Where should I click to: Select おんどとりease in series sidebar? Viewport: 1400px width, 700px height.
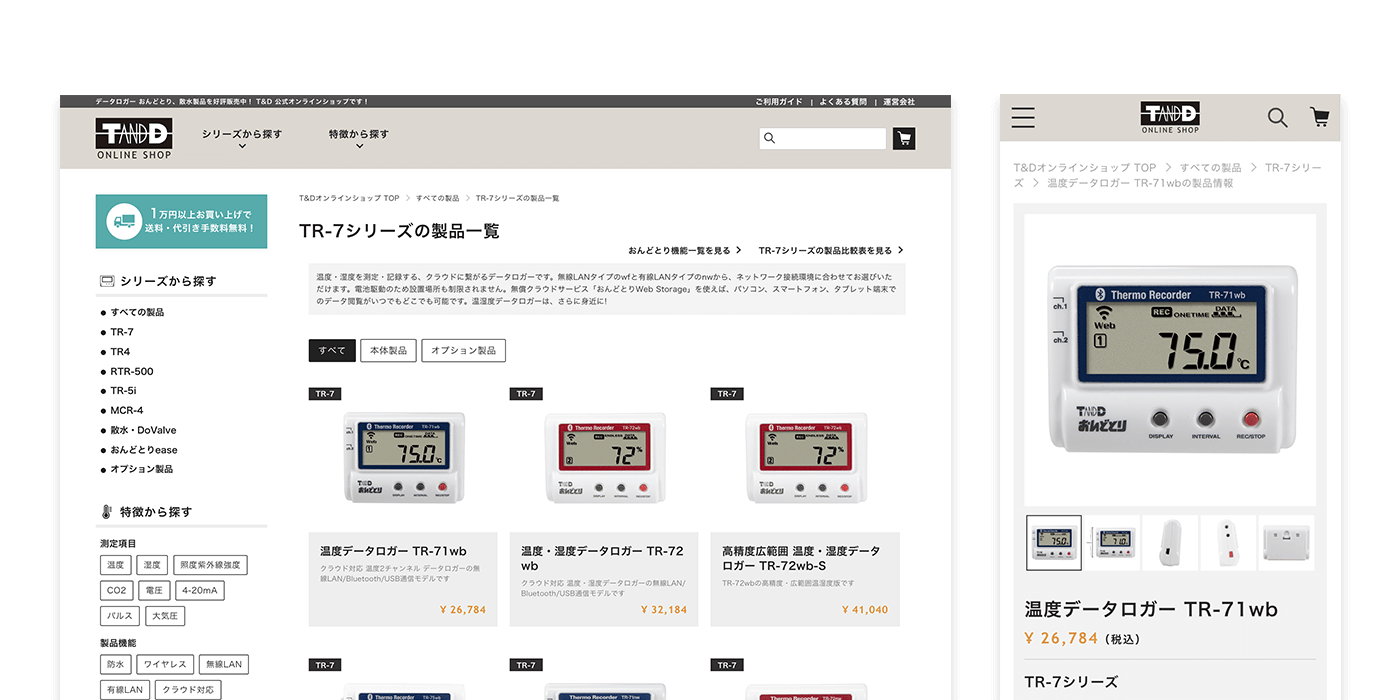(144, 450)
